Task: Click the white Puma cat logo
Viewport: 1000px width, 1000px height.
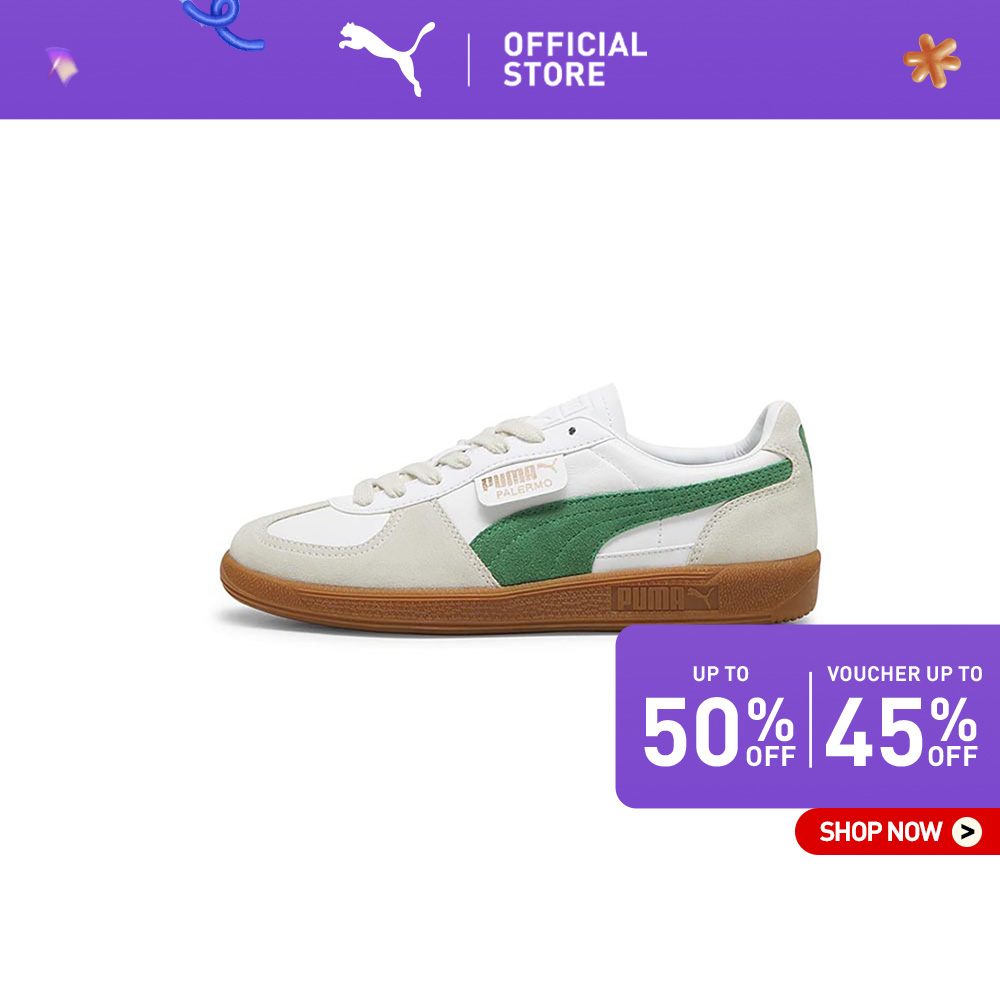Action: coord(386,59)
